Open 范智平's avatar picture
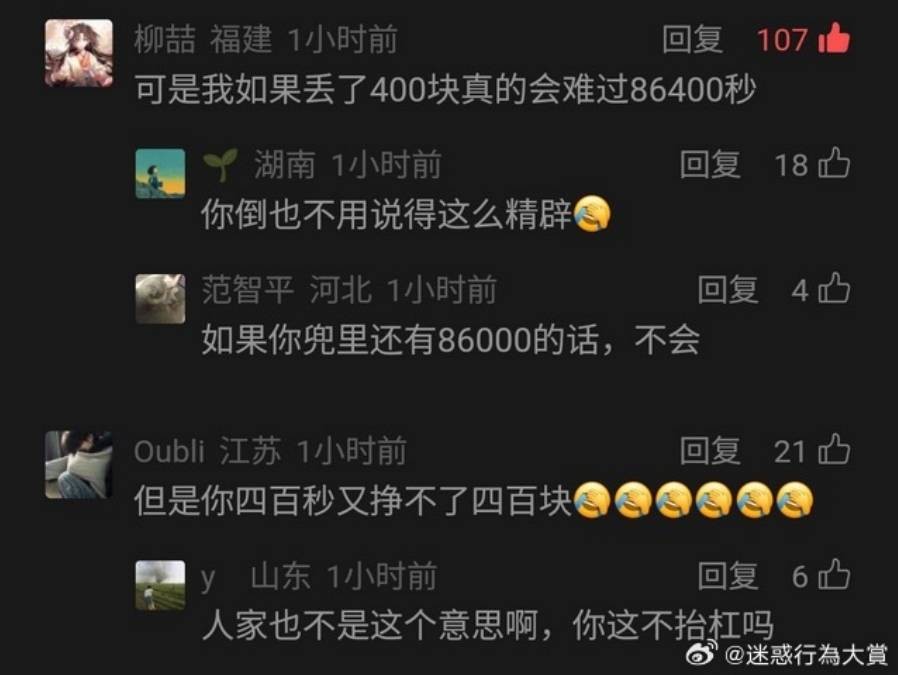898x675 pixels. 160,298
